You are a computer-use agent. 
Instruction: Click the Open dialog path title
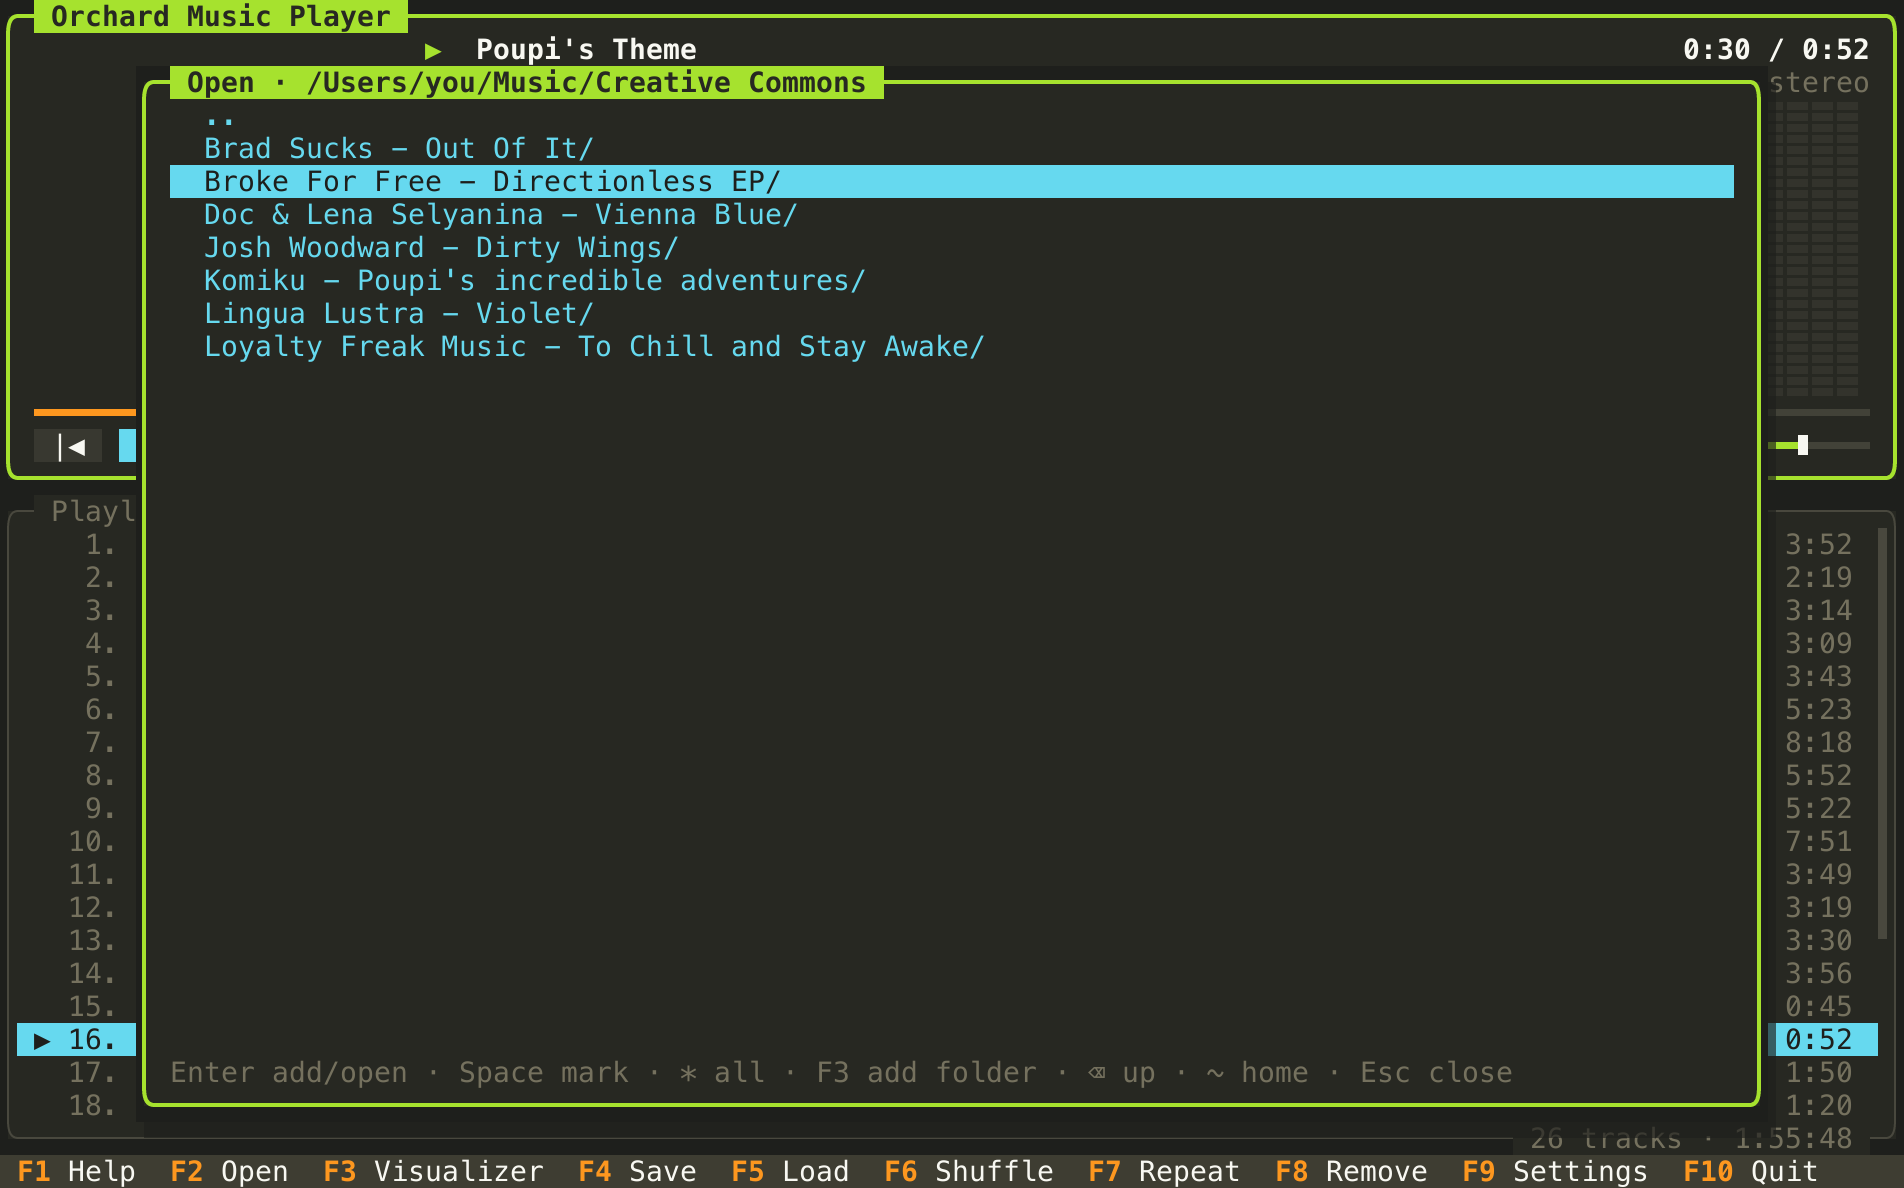click(527, 83)
